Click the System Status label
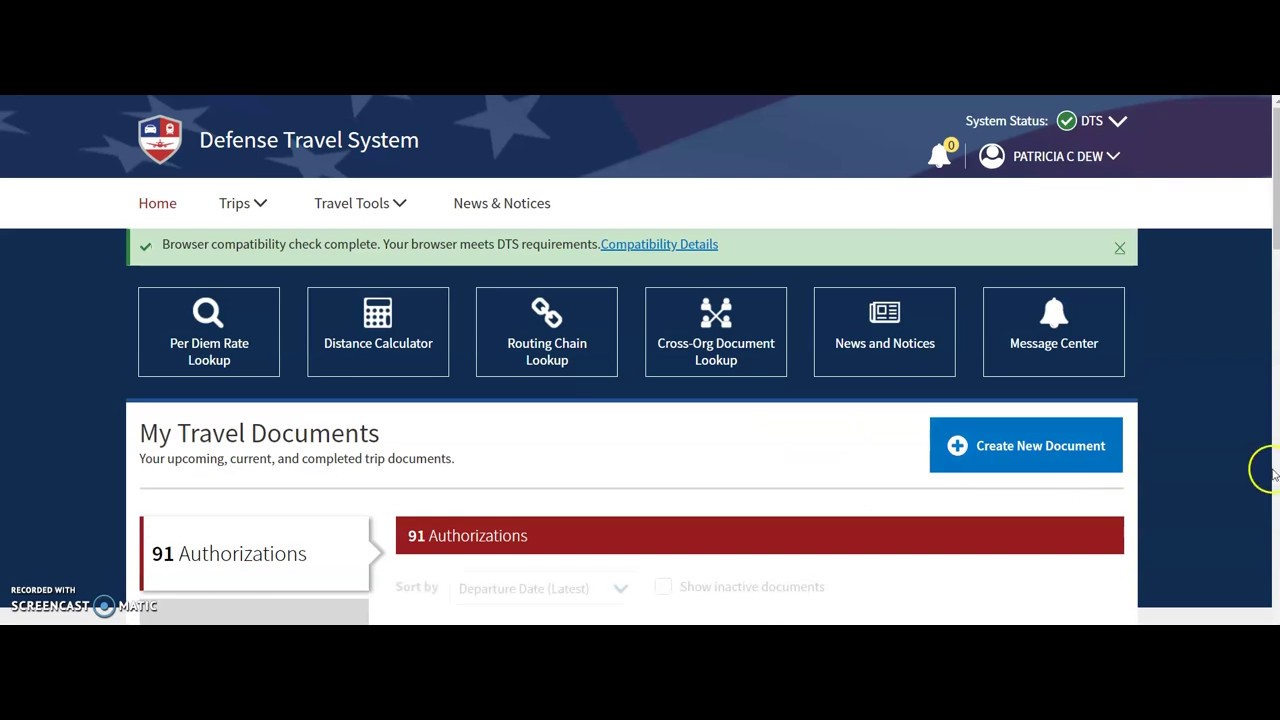Screen dimensions: 1280x720 [1006, 121]
